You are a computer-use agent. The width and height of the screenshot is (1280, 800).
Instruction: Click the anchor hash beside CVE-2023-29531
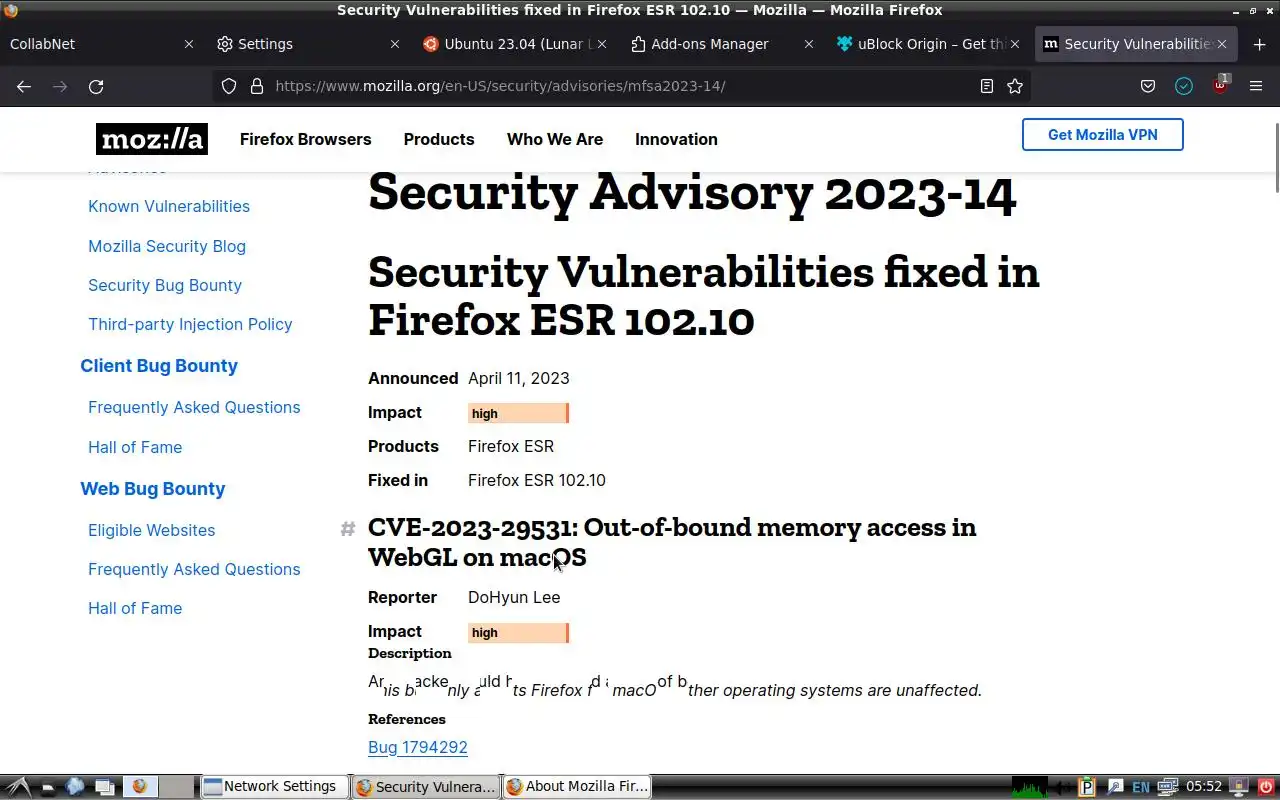348,528
